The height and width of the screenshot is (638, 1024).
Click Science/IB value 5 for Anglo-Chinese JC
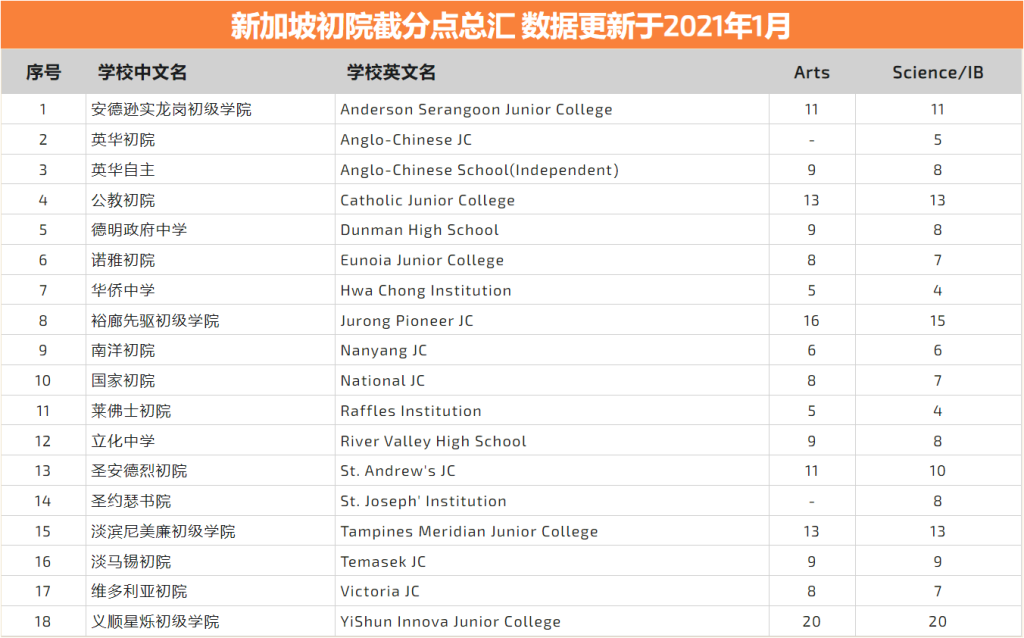937,140
